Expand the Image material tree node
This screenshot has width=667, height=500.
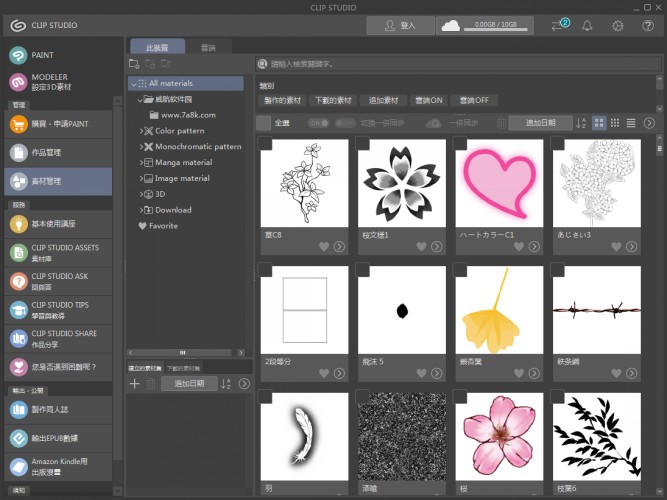pyautogui.click(x=141, y=178)
